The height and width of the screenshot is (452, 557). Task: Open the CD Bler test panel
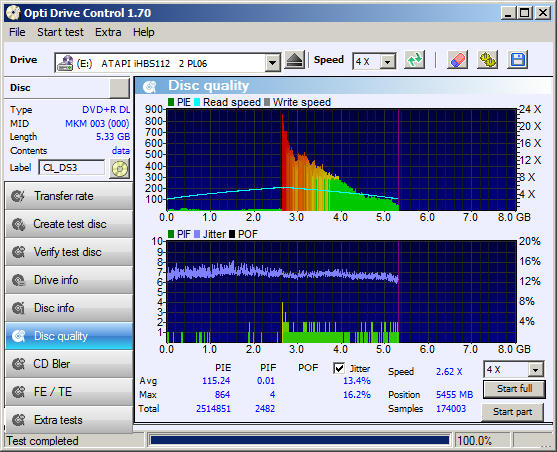coord(69,364)
